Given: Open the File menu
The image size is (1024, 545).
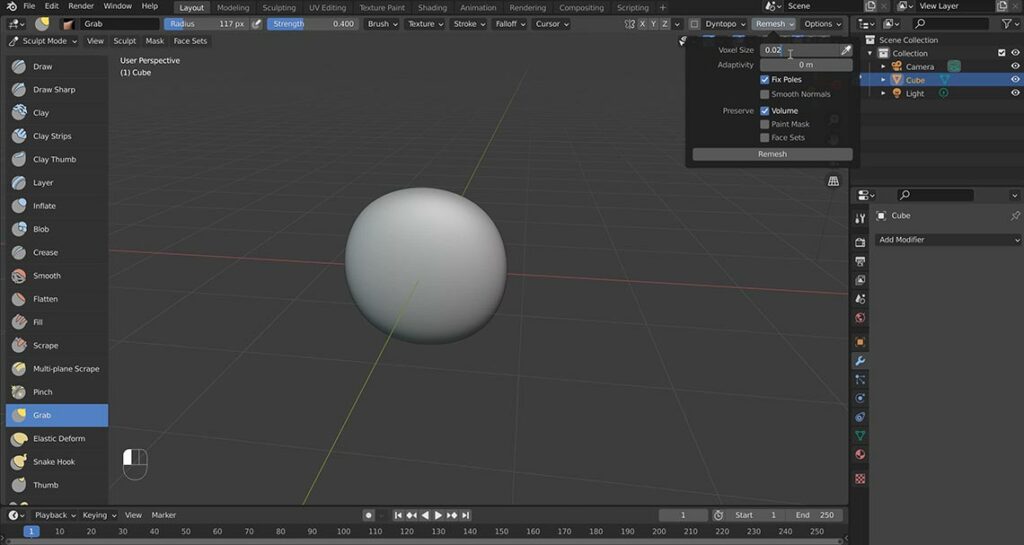Looking at the screenshot, I should coord(29,6).
